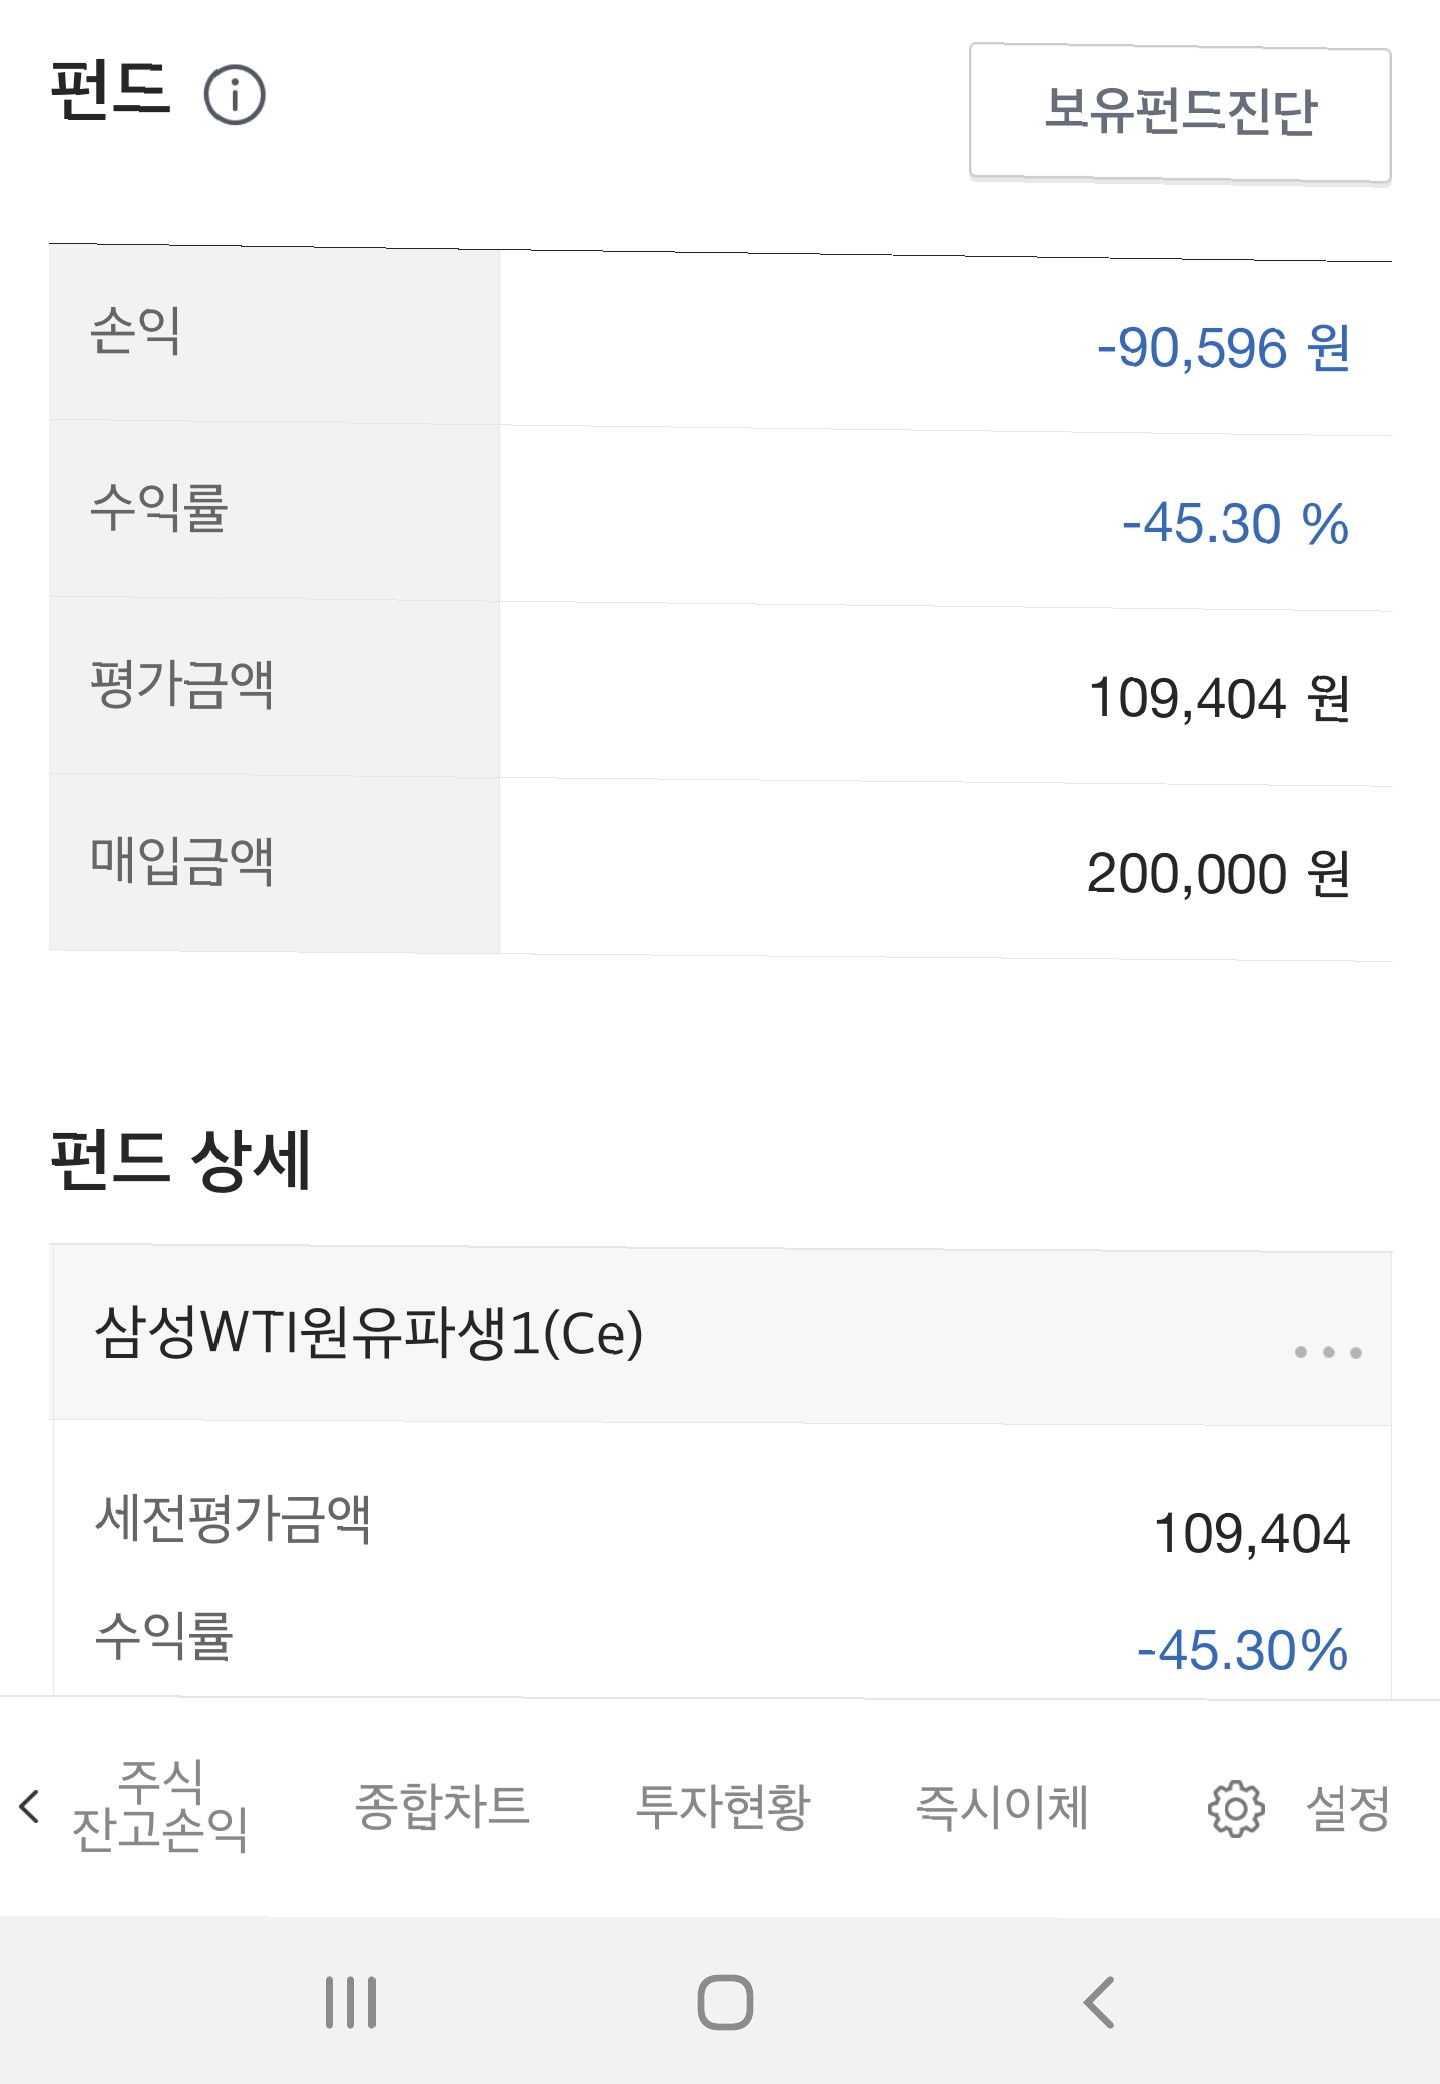Tap the -90,596 원 profit/loss value

pyautogui.click(x=1223, y=348)
